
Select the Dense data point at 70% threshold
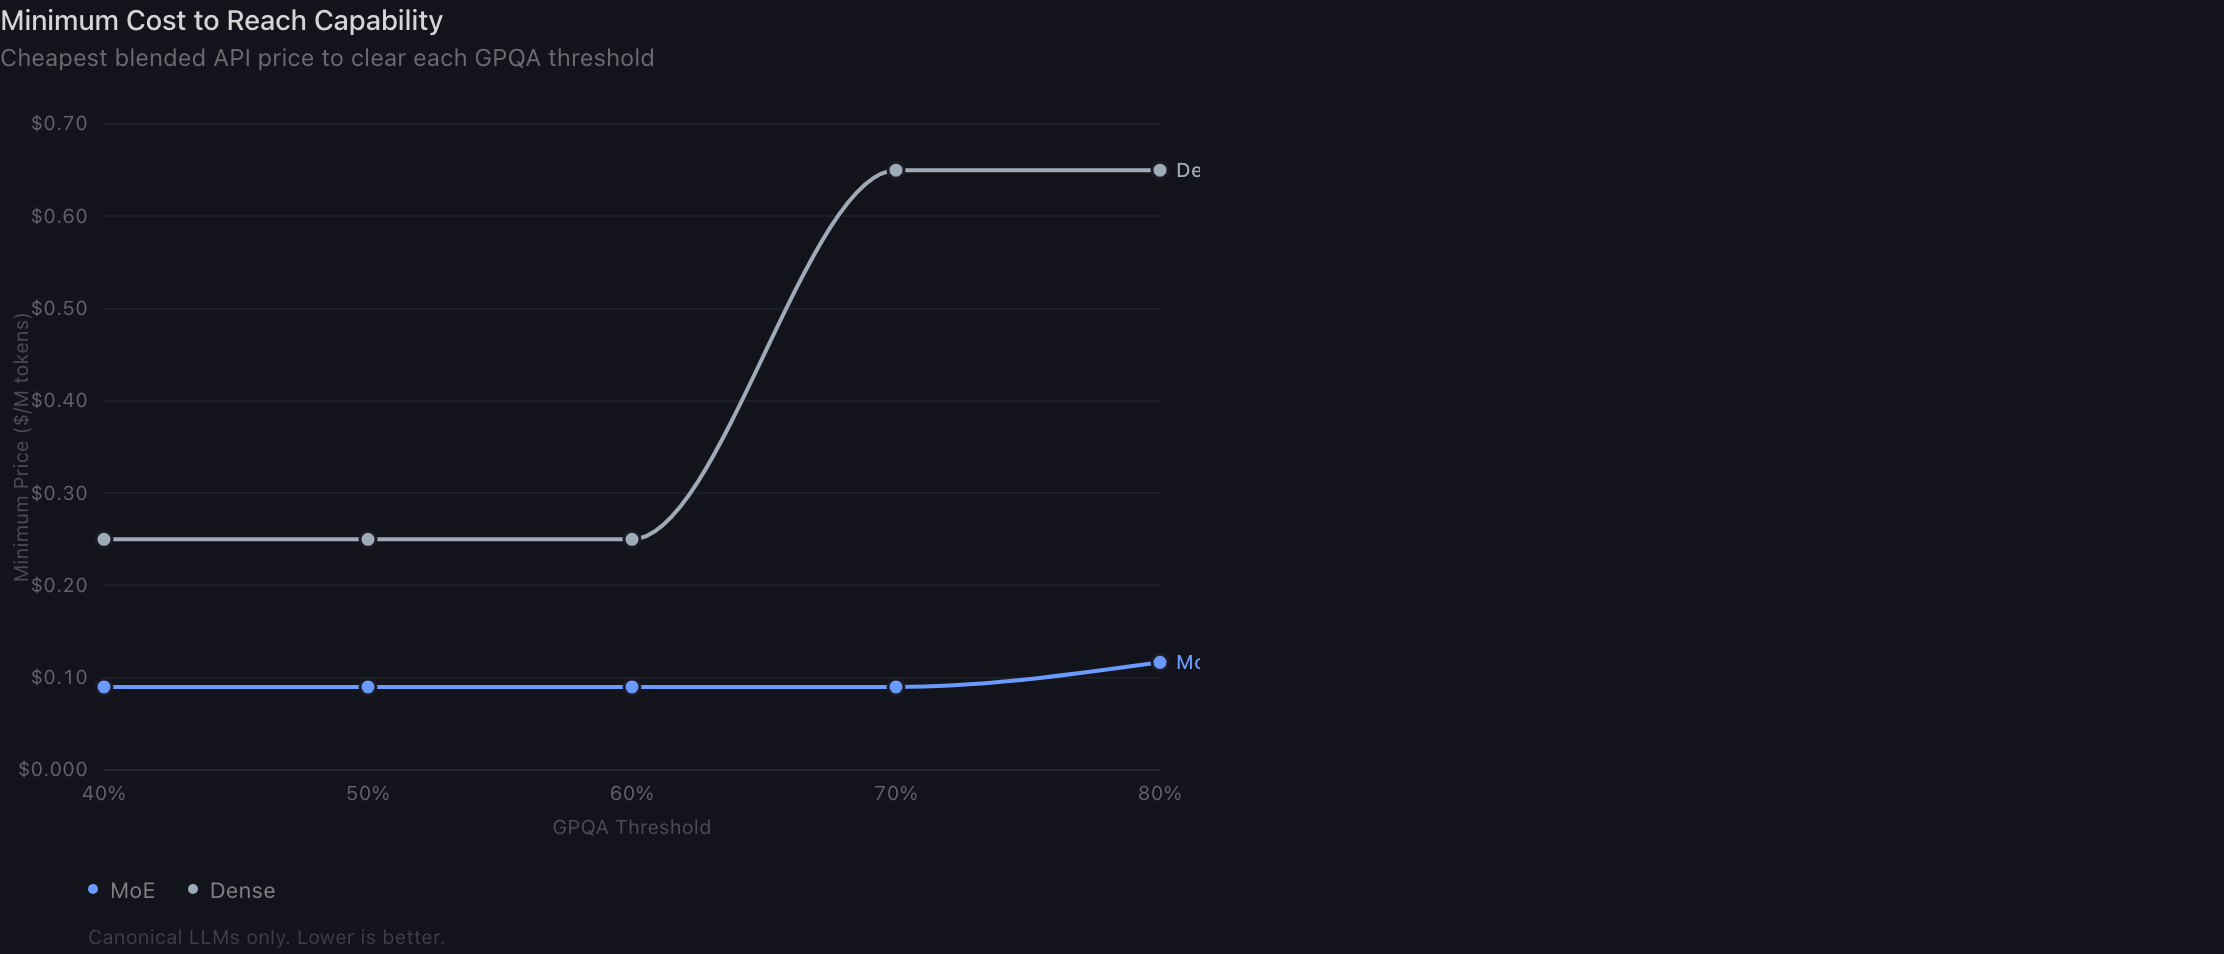click(x=896, y=170)
